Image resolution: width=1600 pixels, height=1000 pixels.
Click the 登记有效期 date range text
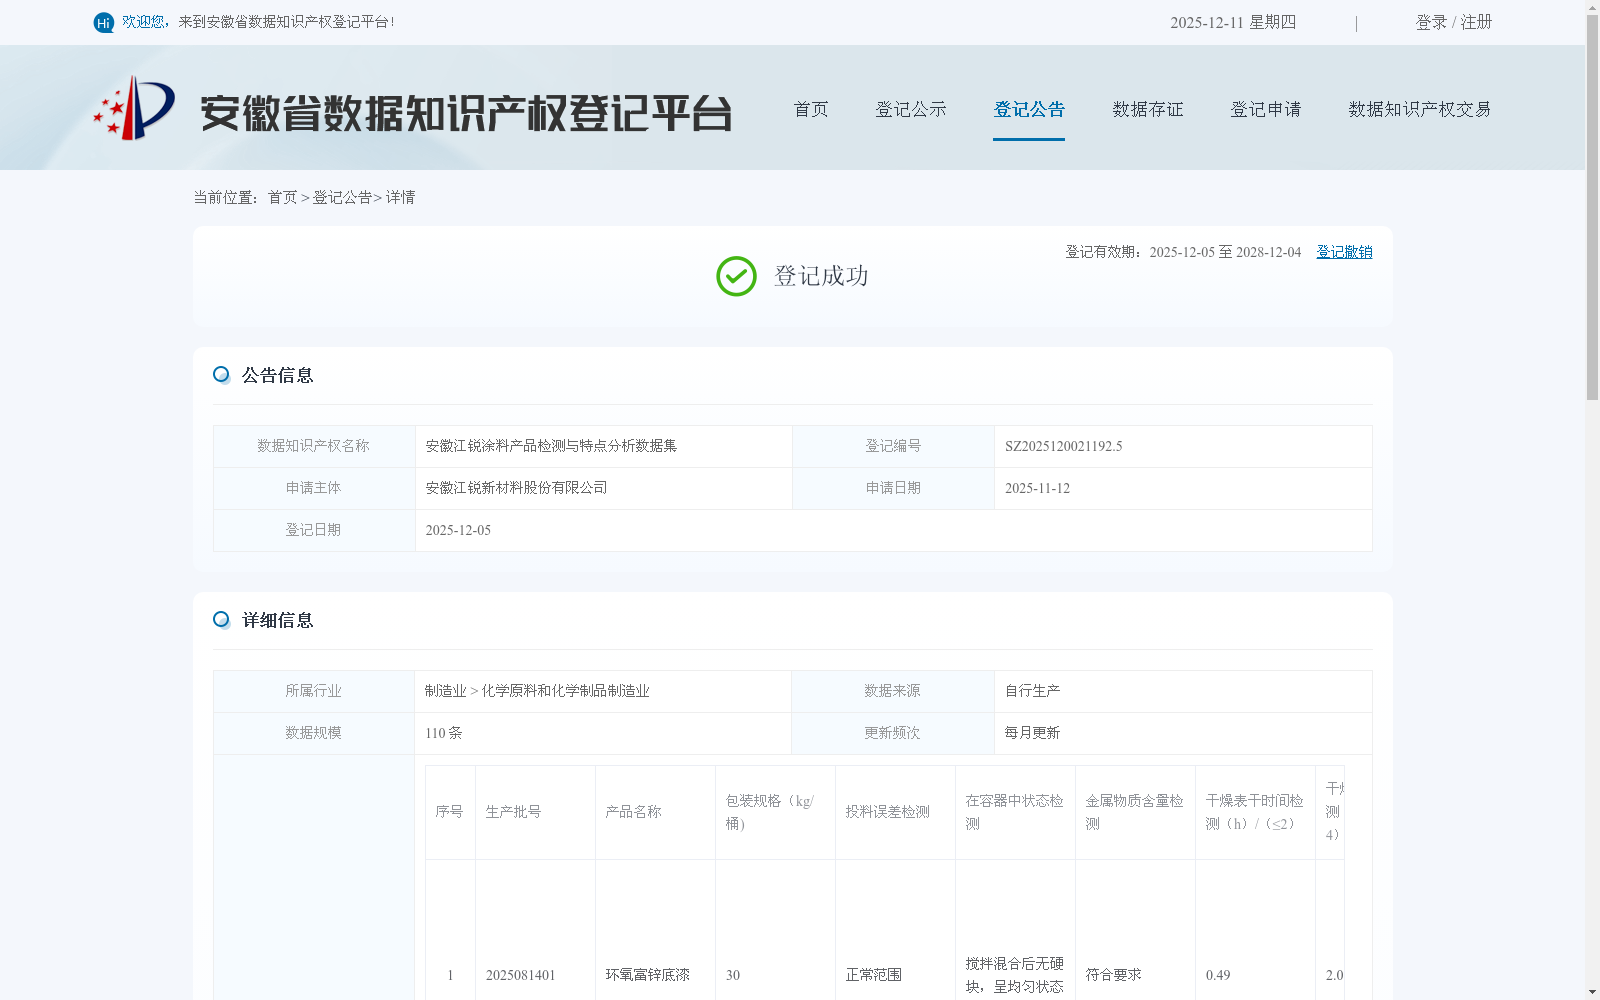(x=1183, y=252)
